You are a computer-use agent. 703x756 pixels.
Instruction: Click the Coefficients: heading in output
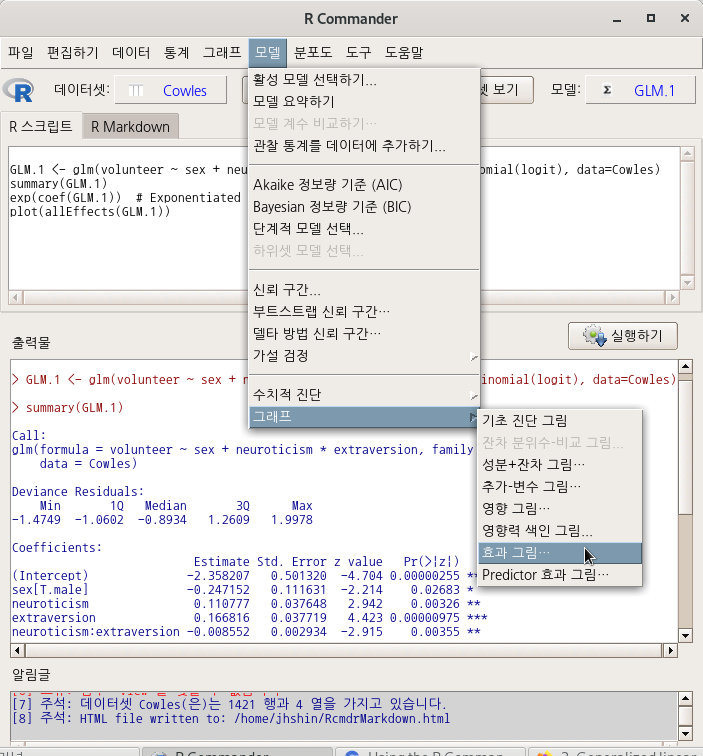(57, 548)
